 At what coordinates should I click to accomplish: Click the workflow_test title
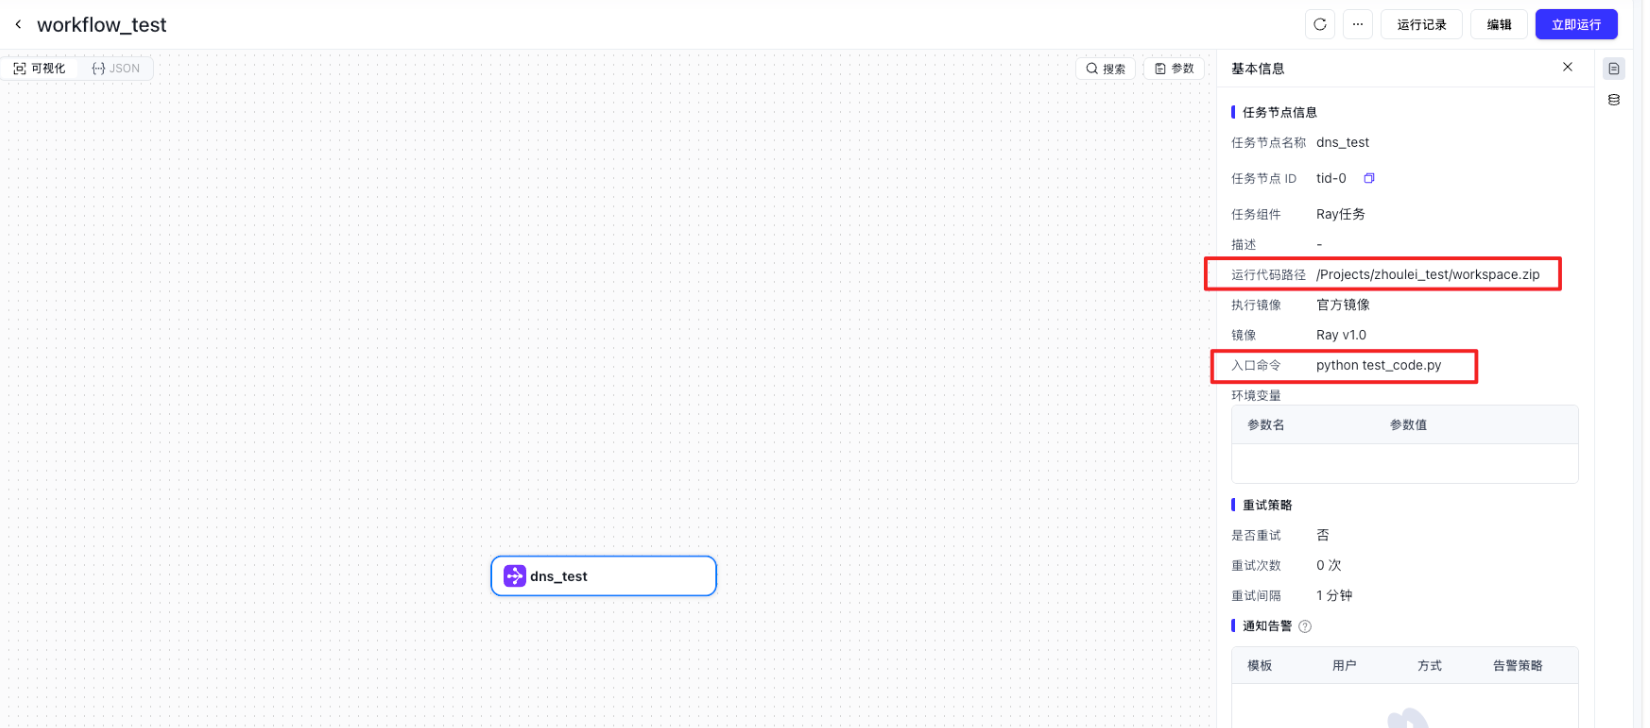(x=102, y=25)
